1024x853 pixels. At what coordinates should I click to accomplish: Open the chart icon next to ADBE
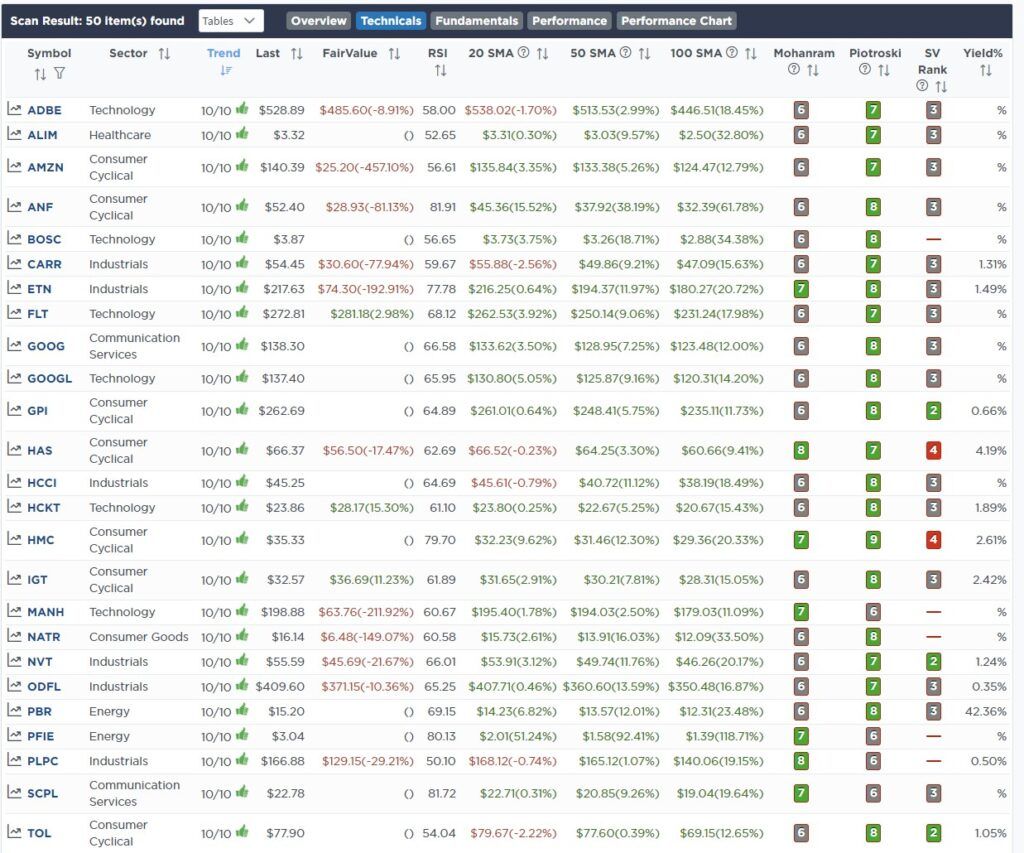coord(15,110)
